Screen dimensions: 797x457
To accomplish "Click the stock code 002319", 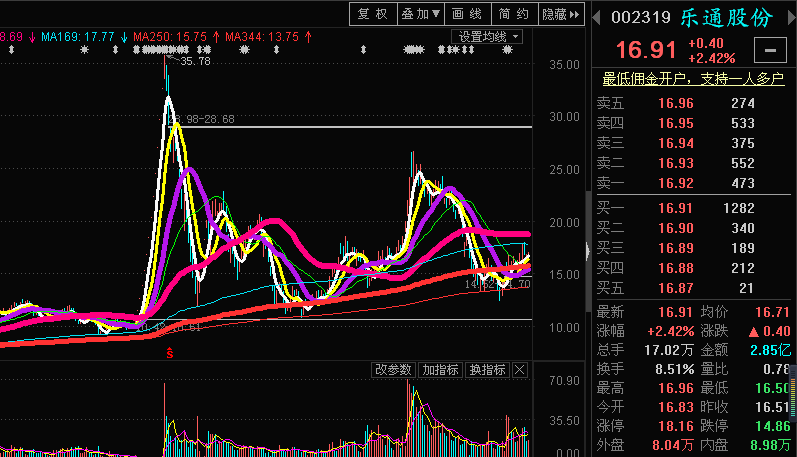I will (x=641, y=18).
